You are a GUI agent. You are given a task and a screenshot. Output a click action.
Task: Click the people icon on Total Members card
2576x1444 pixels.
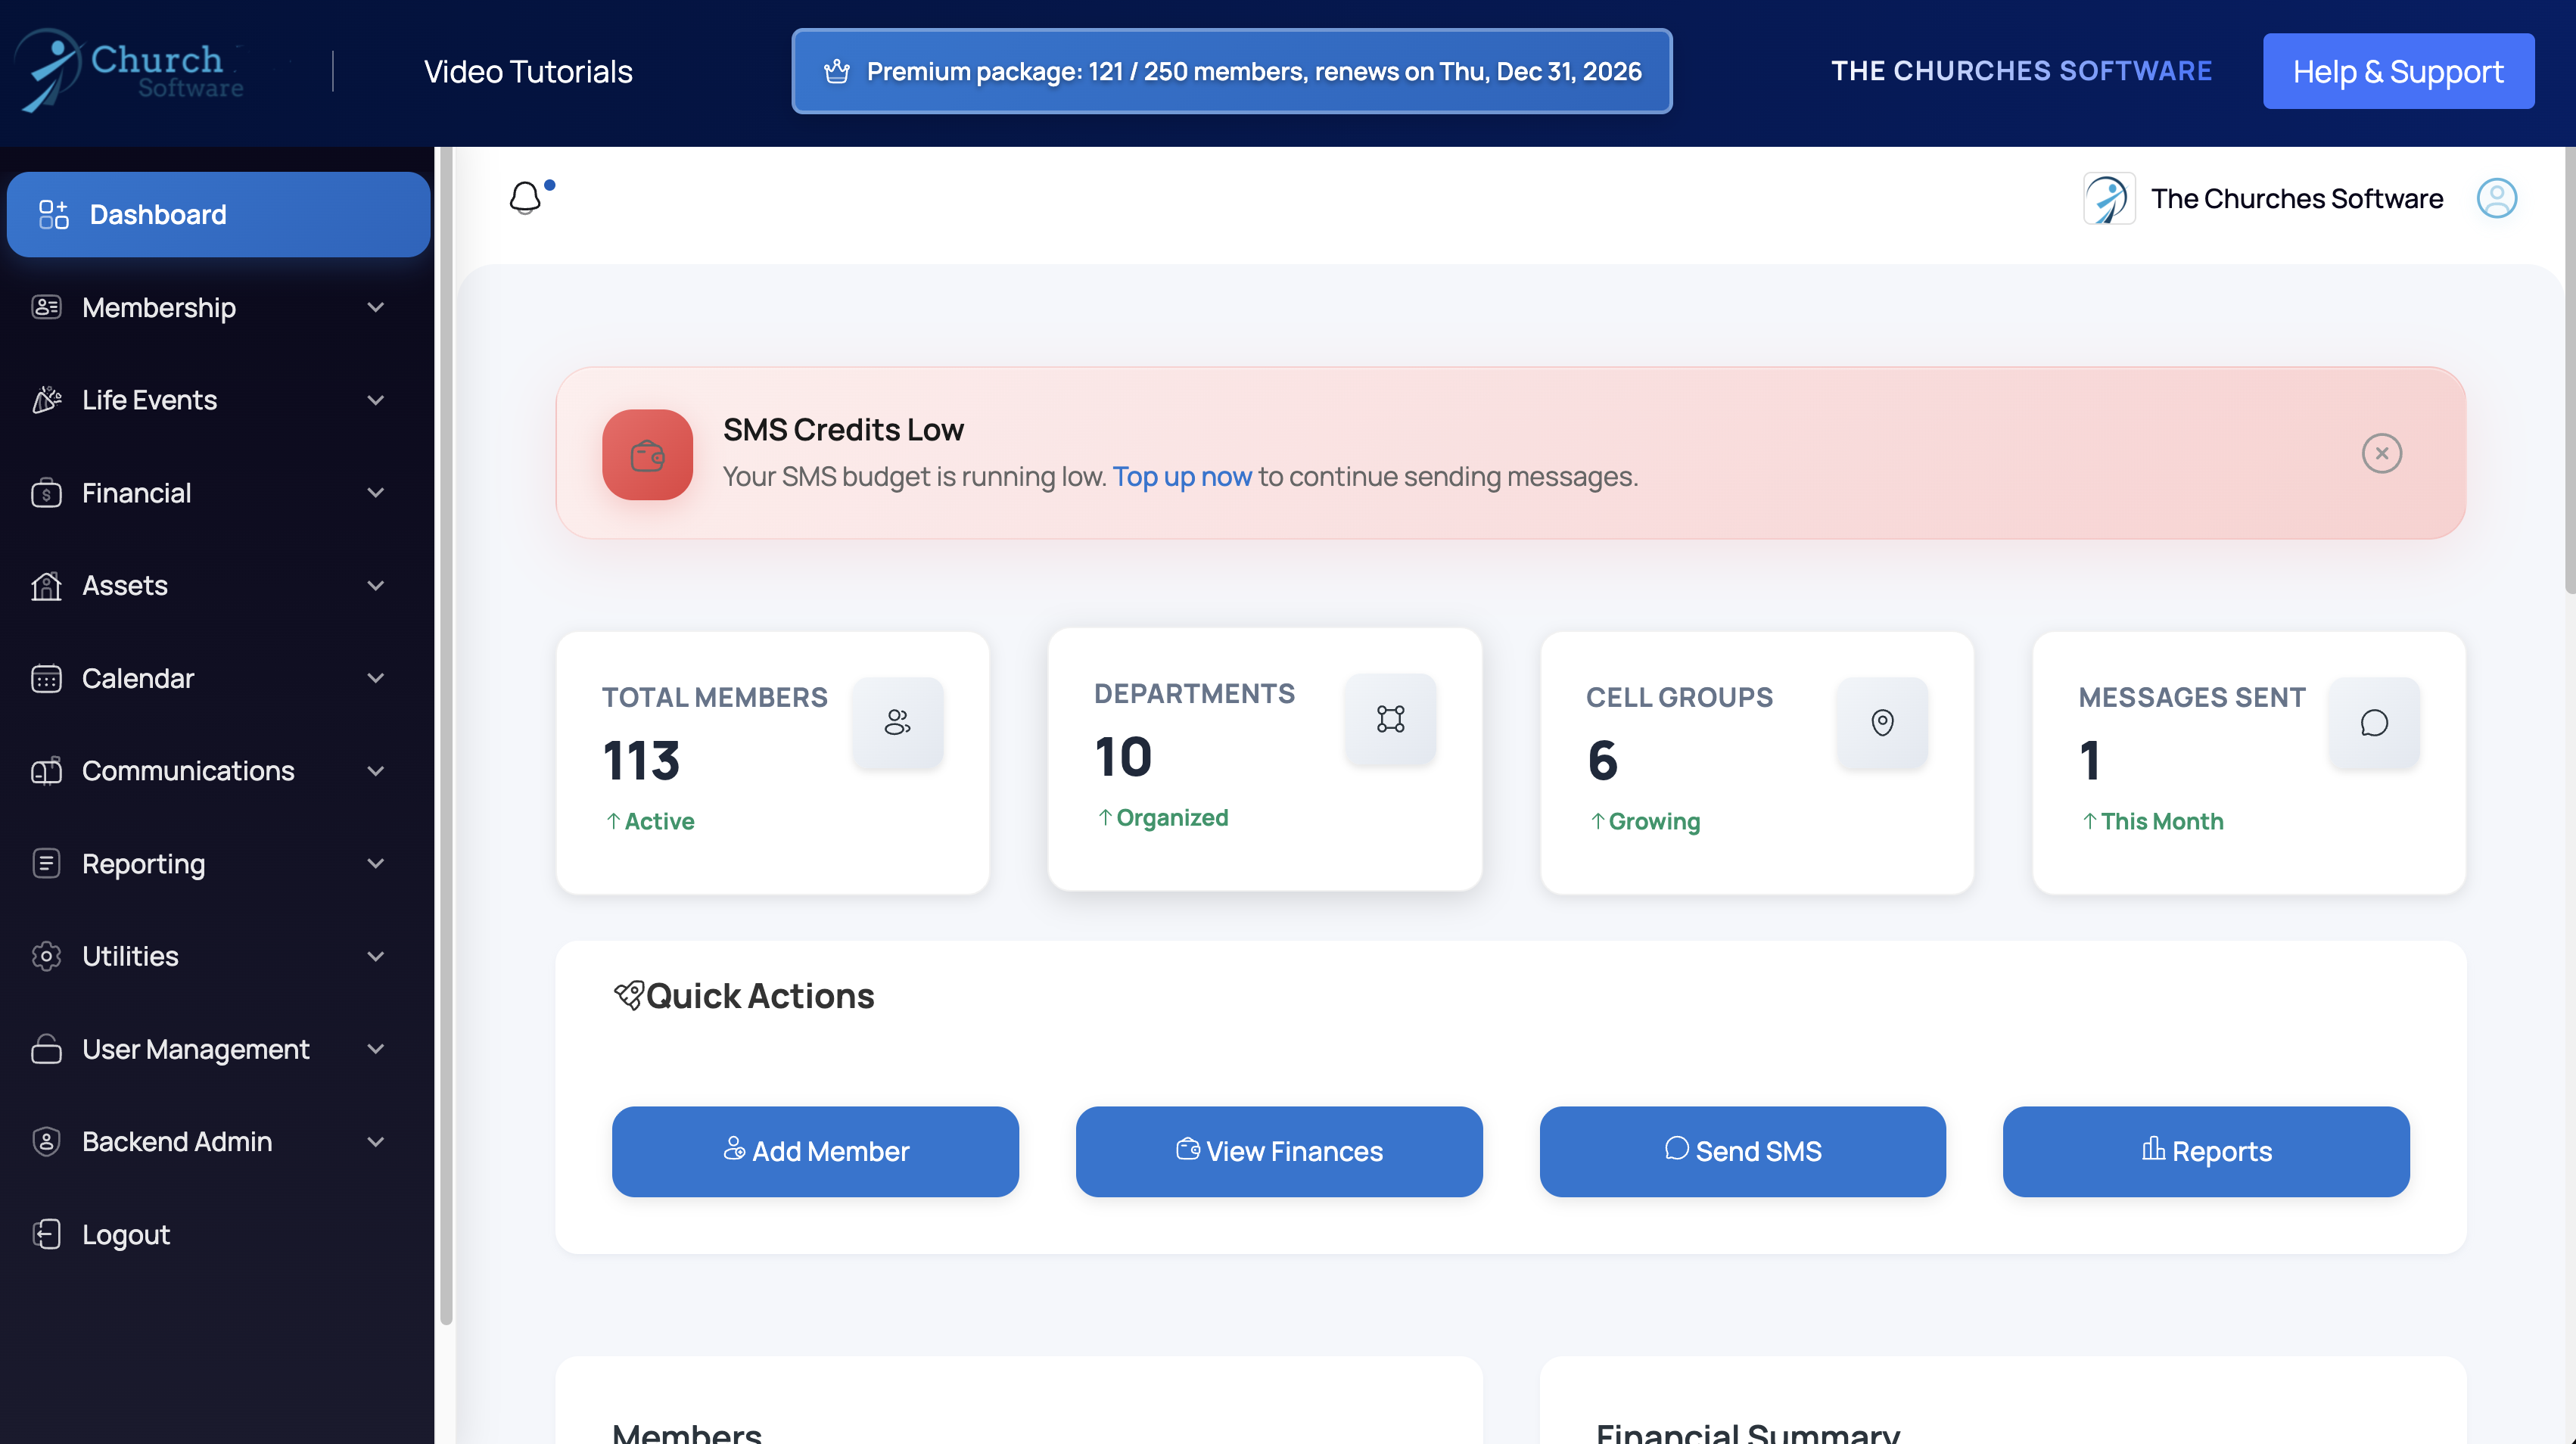tap(897, 722)
